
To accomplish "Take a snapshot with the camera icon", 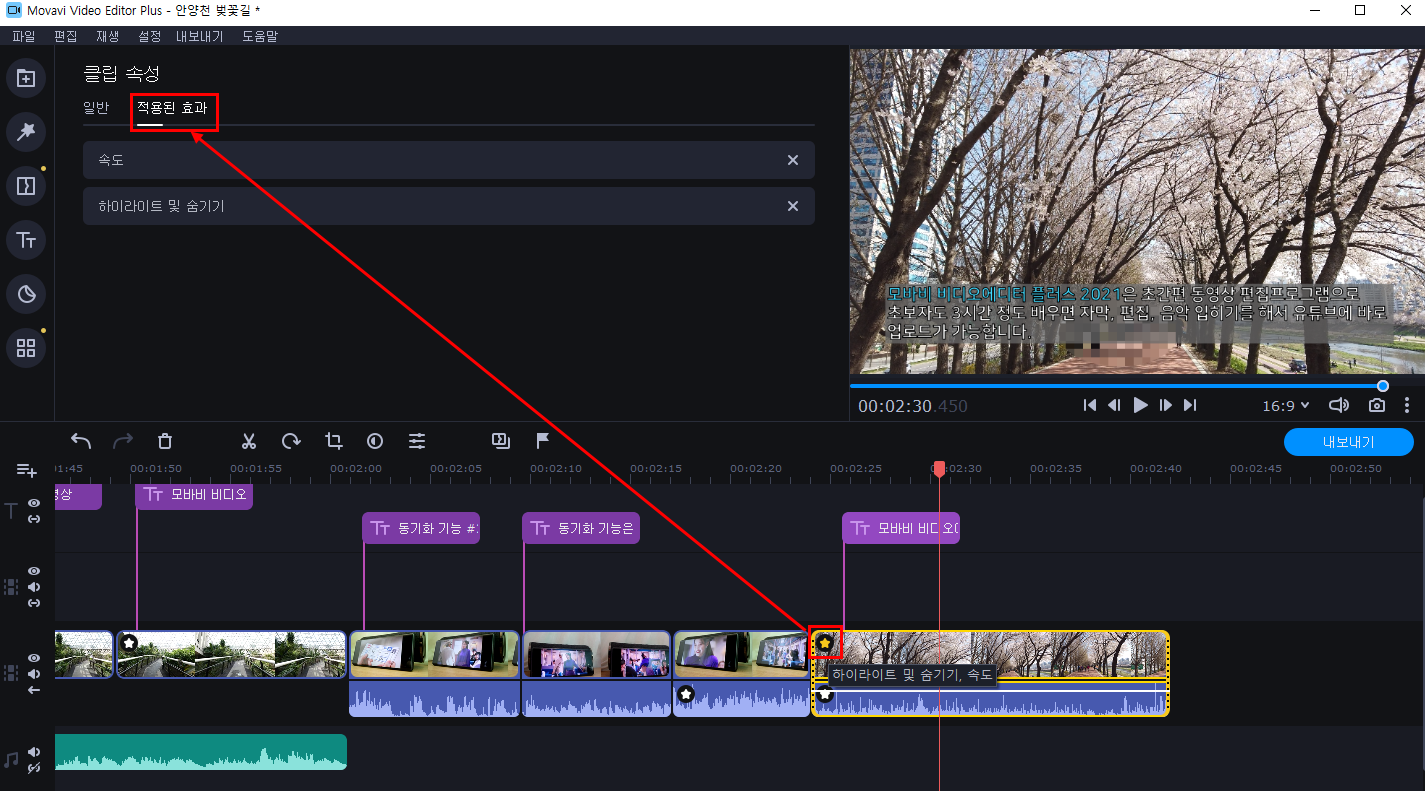I will (x=1377, y=405).
